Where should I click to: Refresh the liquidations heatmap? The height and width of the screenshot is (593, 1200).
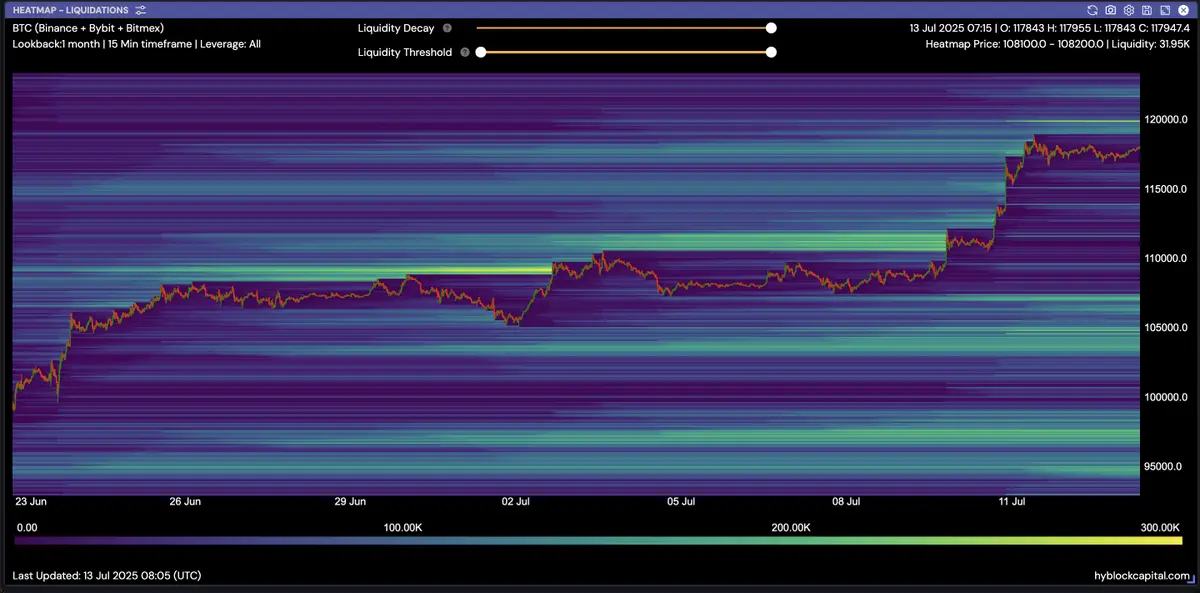pos(1092,10)
